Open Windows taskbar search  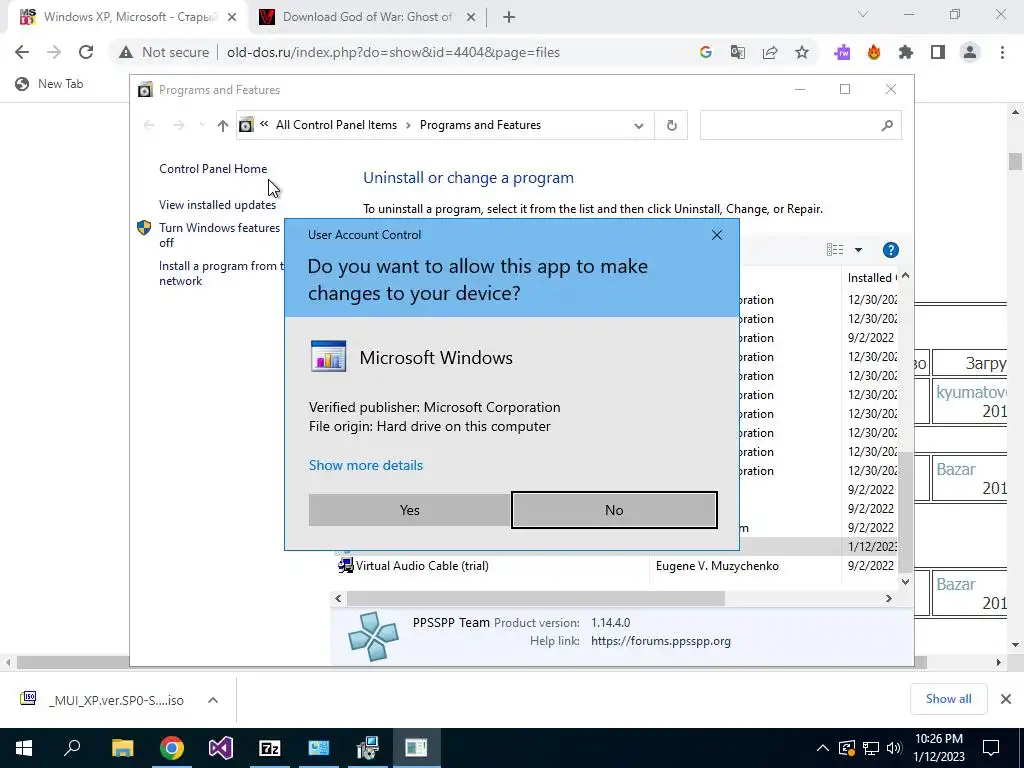click(72, 748)
